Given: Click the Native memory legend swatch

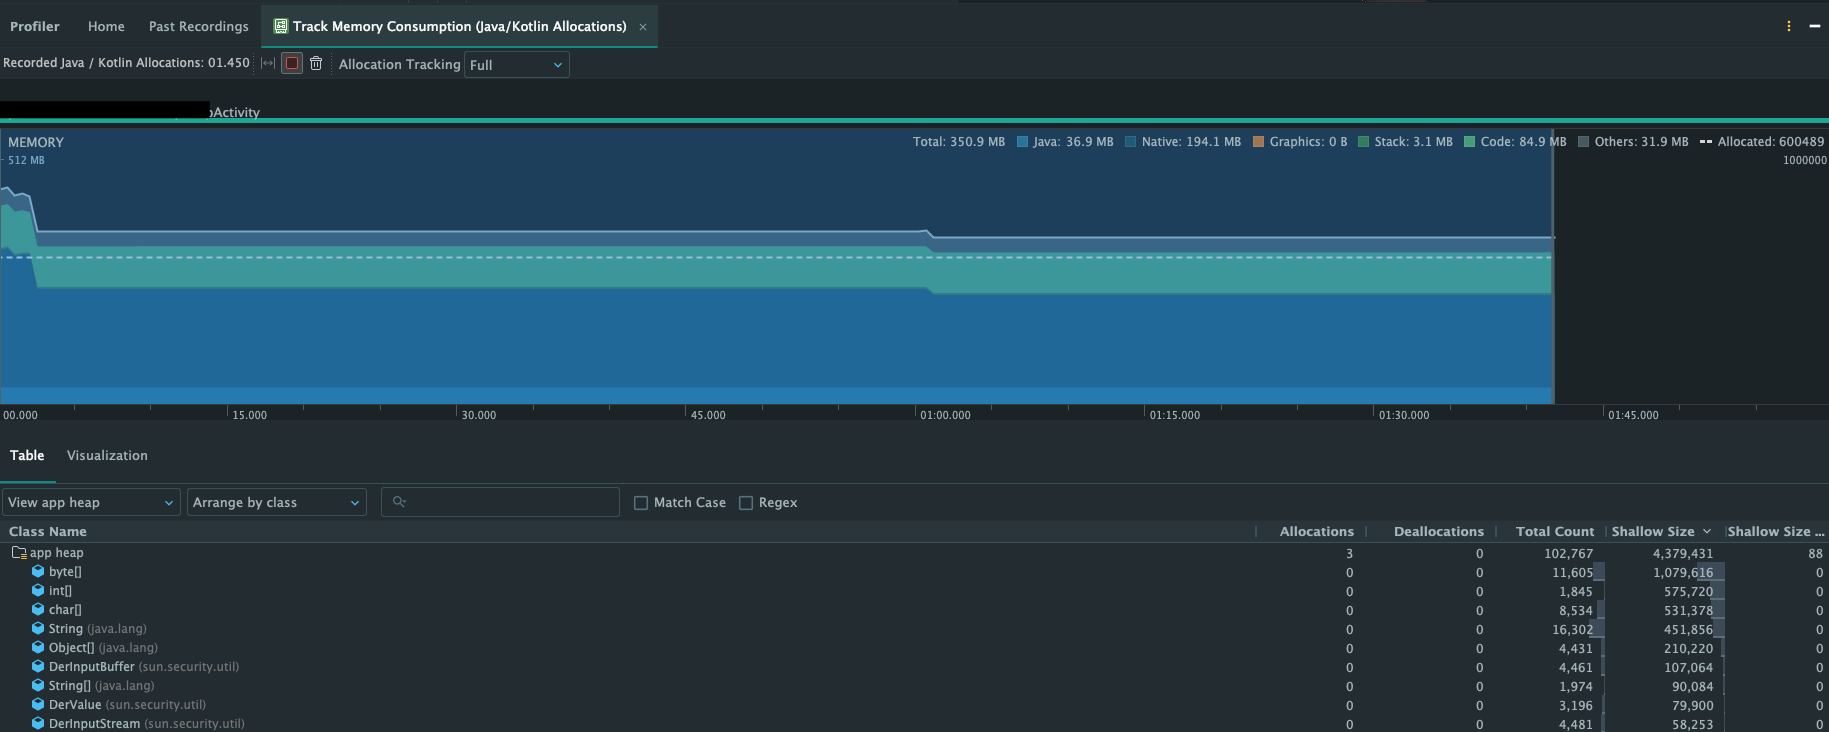Looking at the screenshot, I should [1131, 142].
